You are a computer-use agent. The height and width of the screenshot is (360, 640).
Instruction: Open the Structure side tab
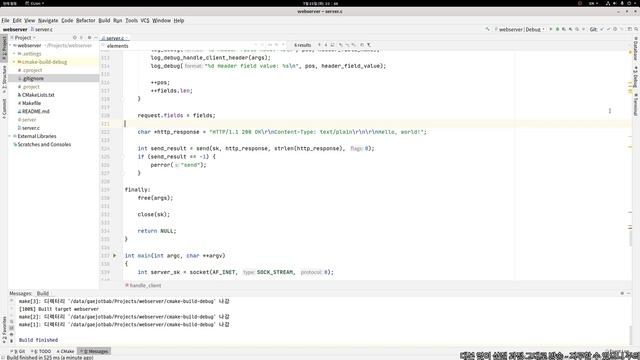(x=4, y=79)
